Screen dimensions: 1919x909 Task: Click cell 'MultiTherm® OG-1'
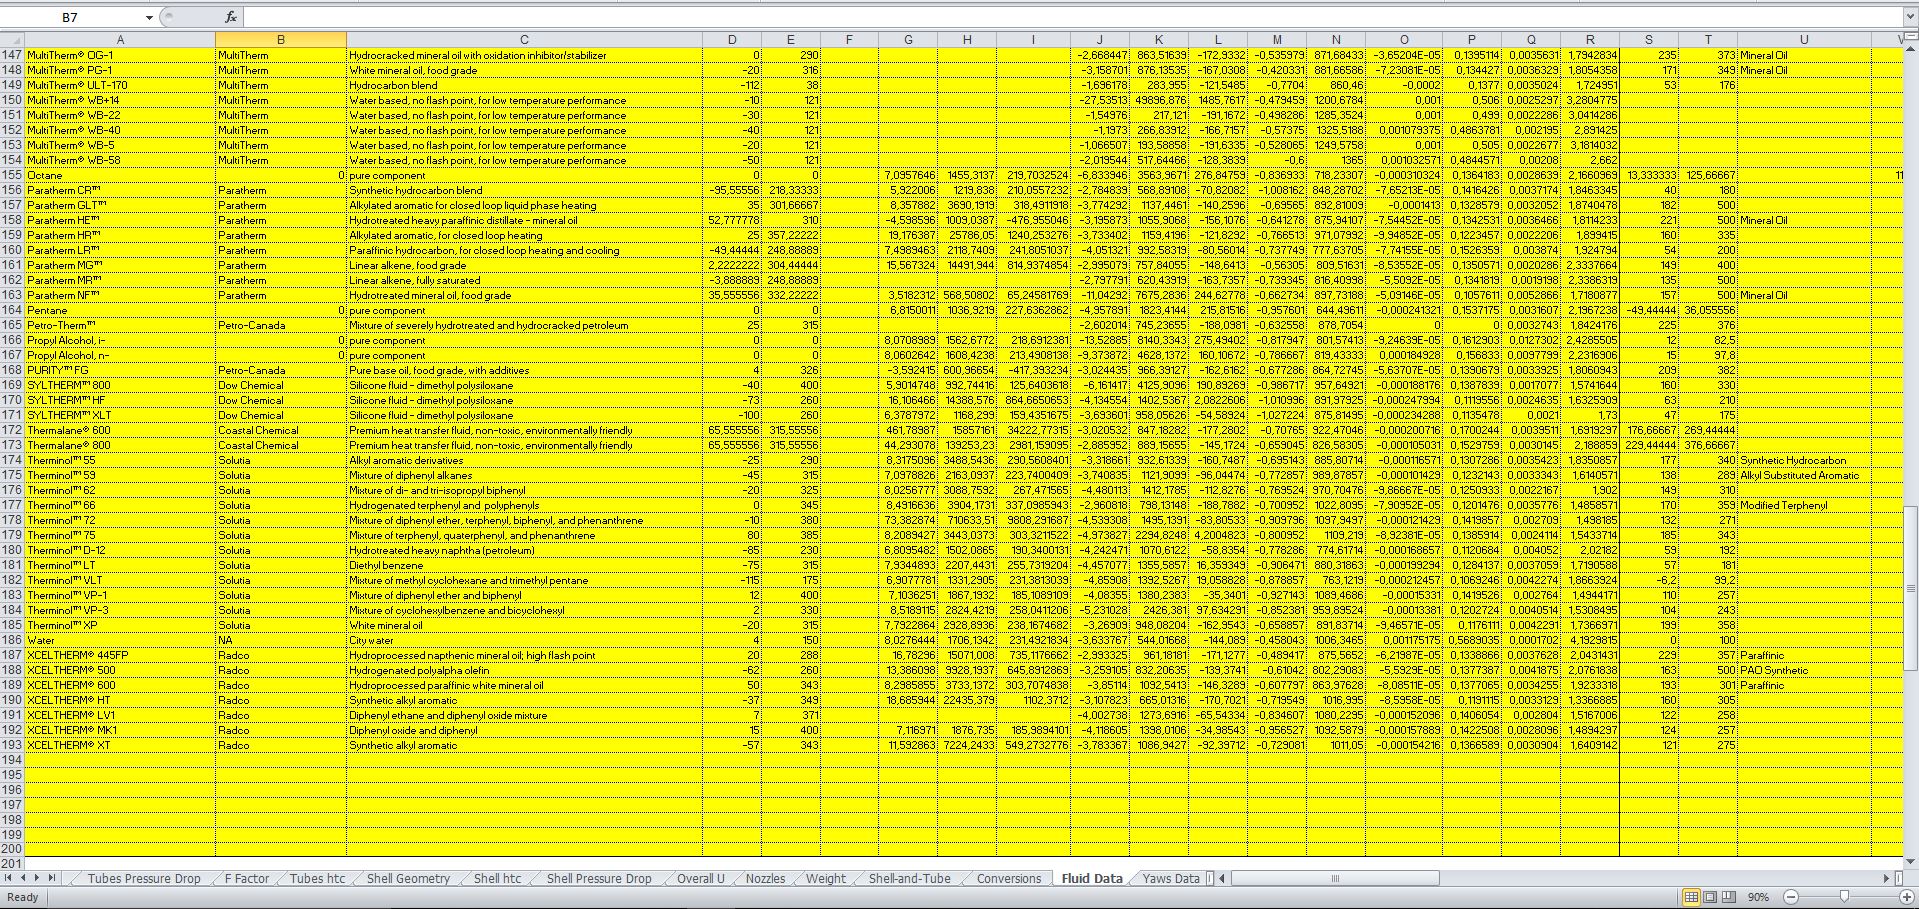pos(120,55)
